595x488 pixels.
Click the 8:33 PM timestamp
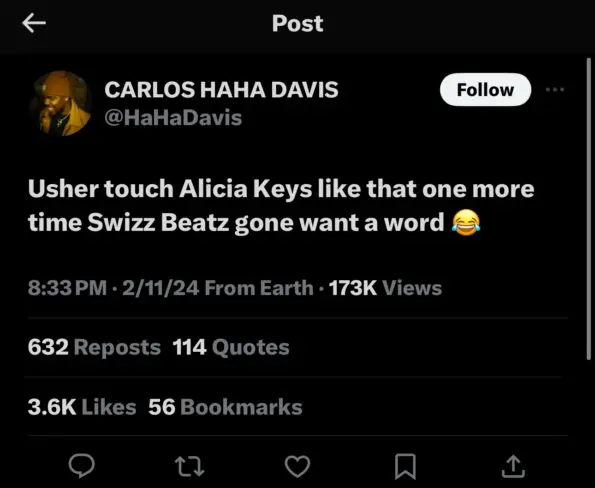pyautogui.click(x=67, y=288)
